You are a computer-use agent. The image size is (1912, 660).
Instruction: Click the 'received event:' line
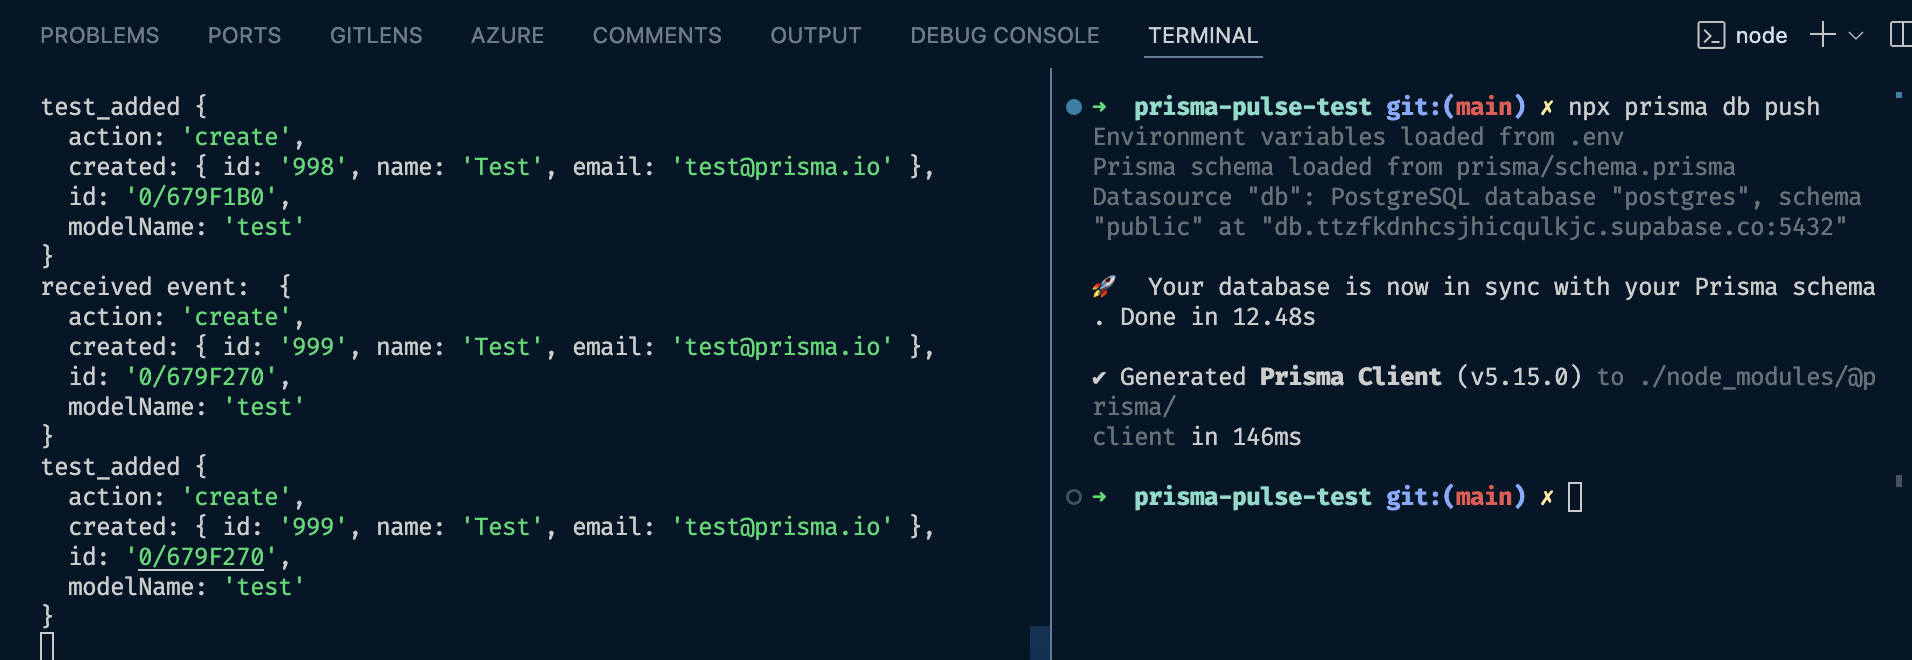coord(166,287)
